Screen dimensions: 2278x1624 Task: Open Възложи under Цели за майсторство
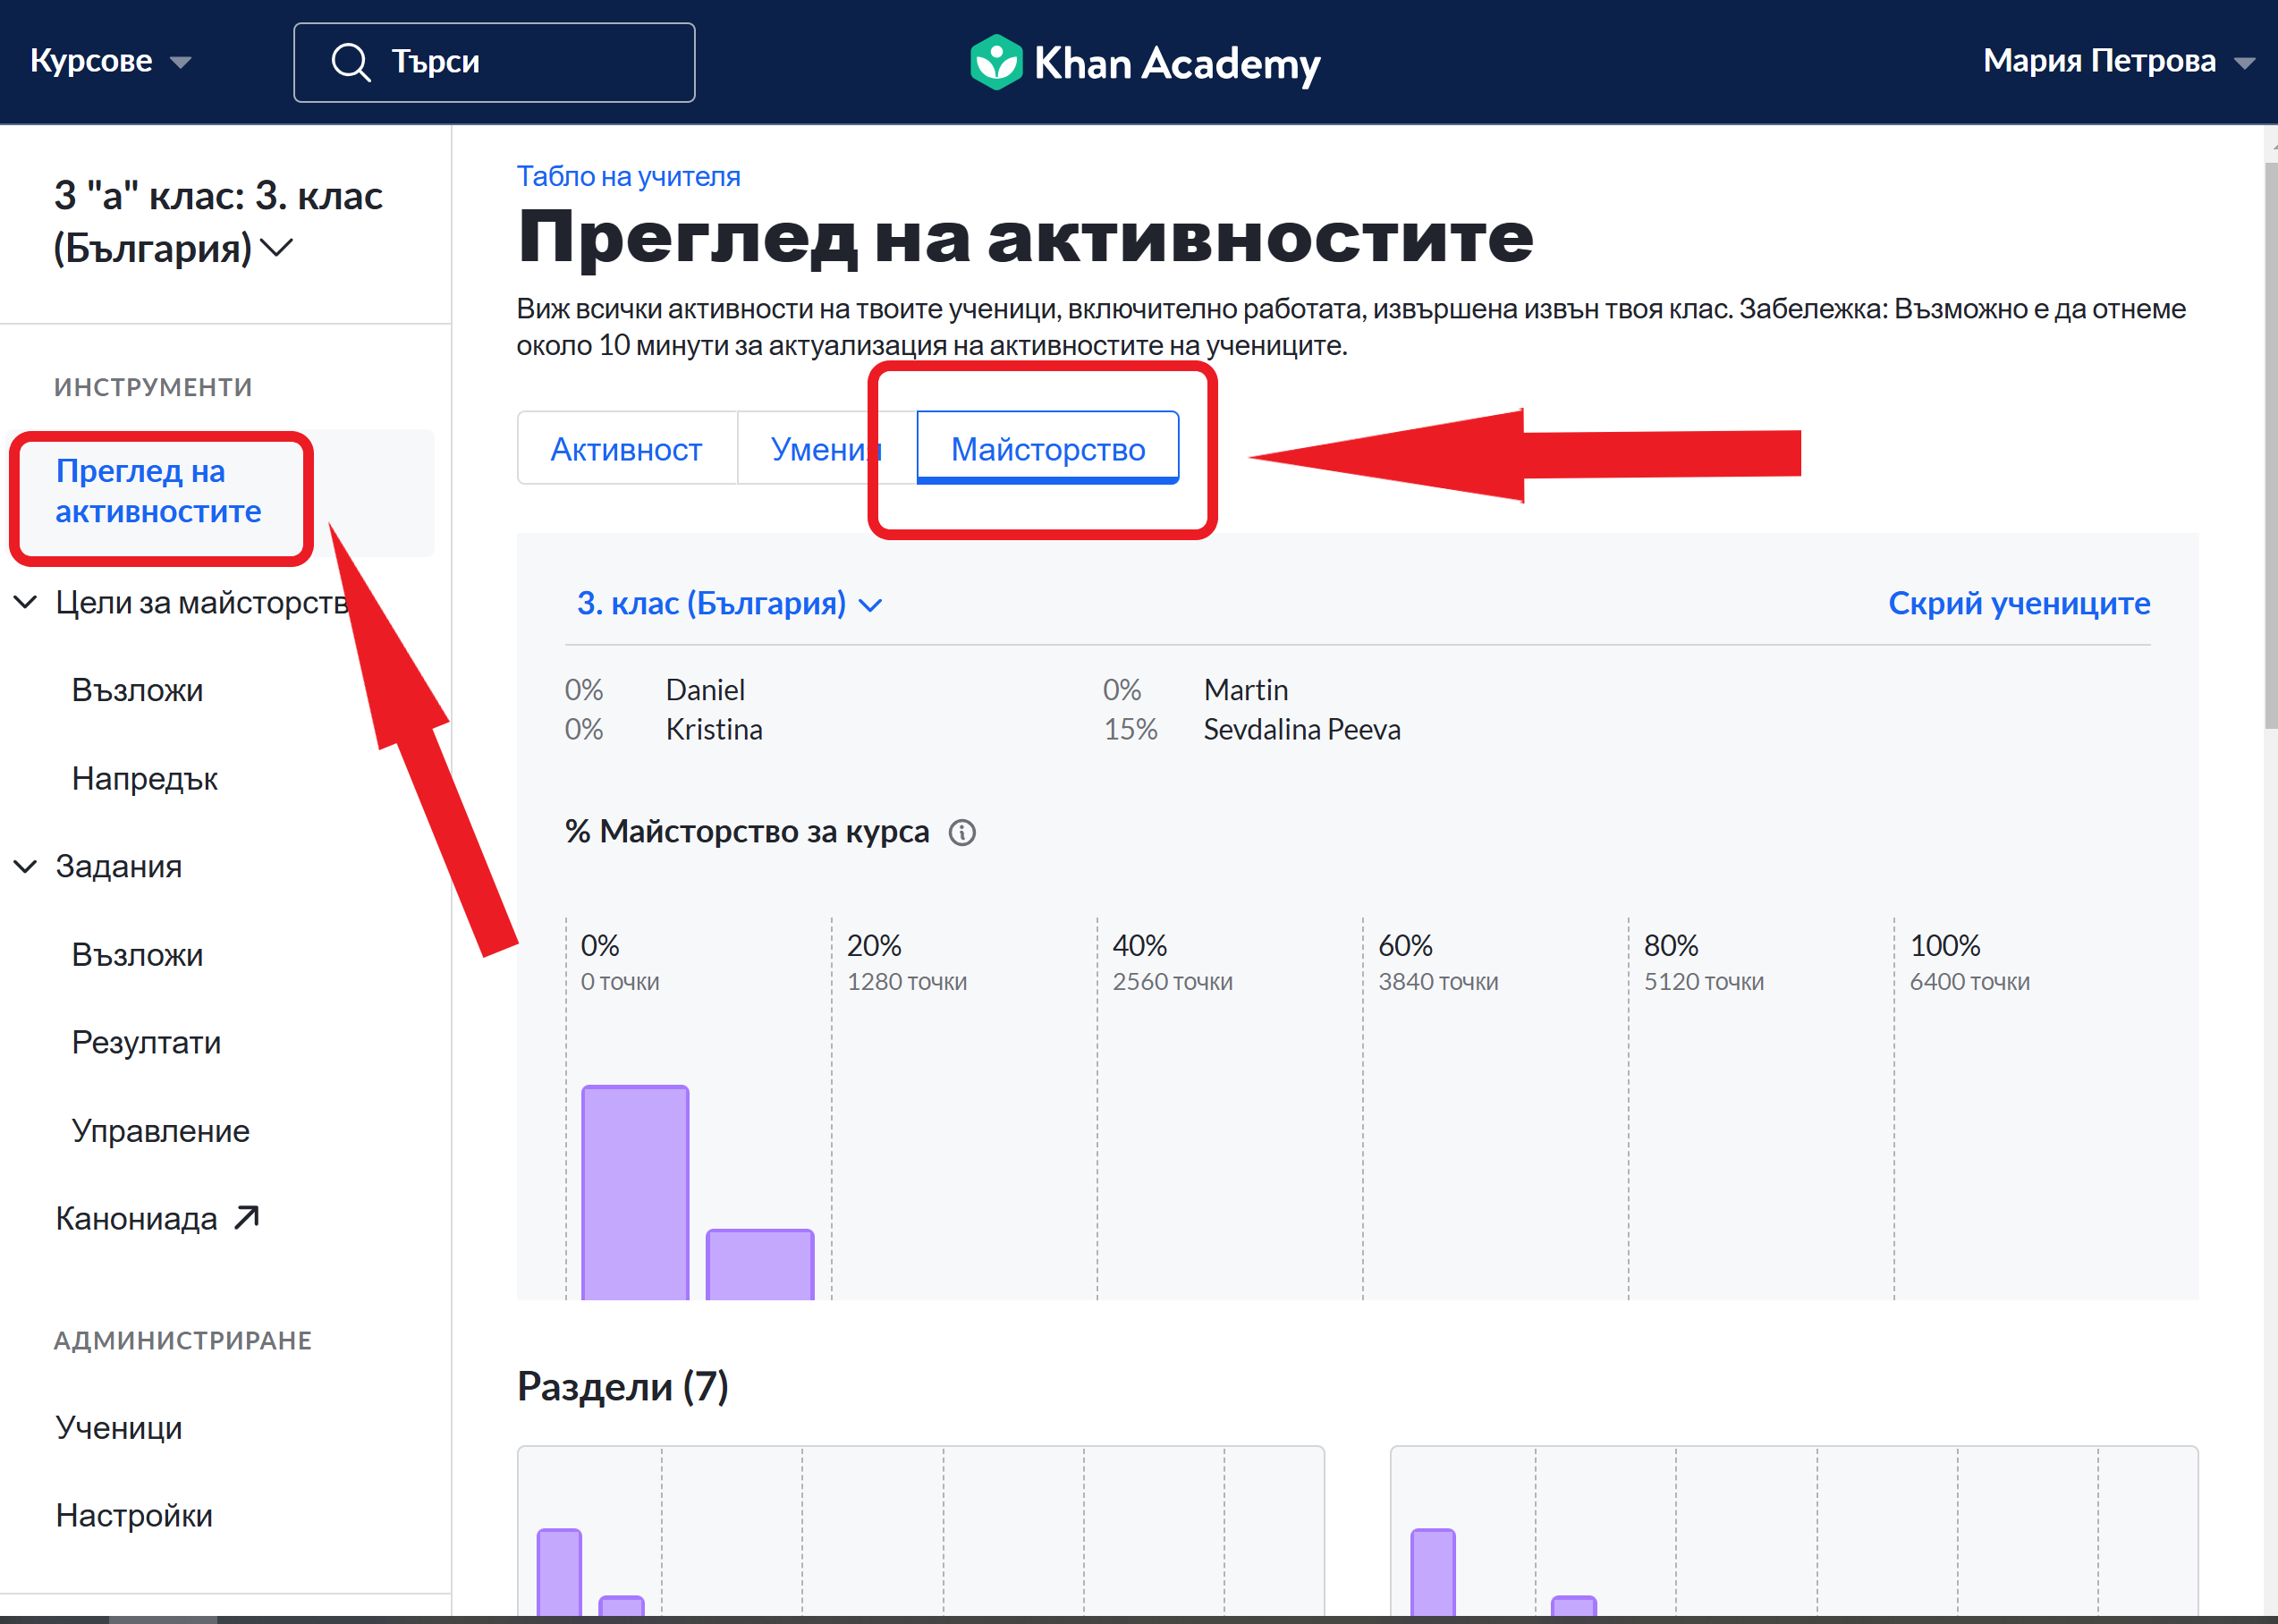click(138, 690)
